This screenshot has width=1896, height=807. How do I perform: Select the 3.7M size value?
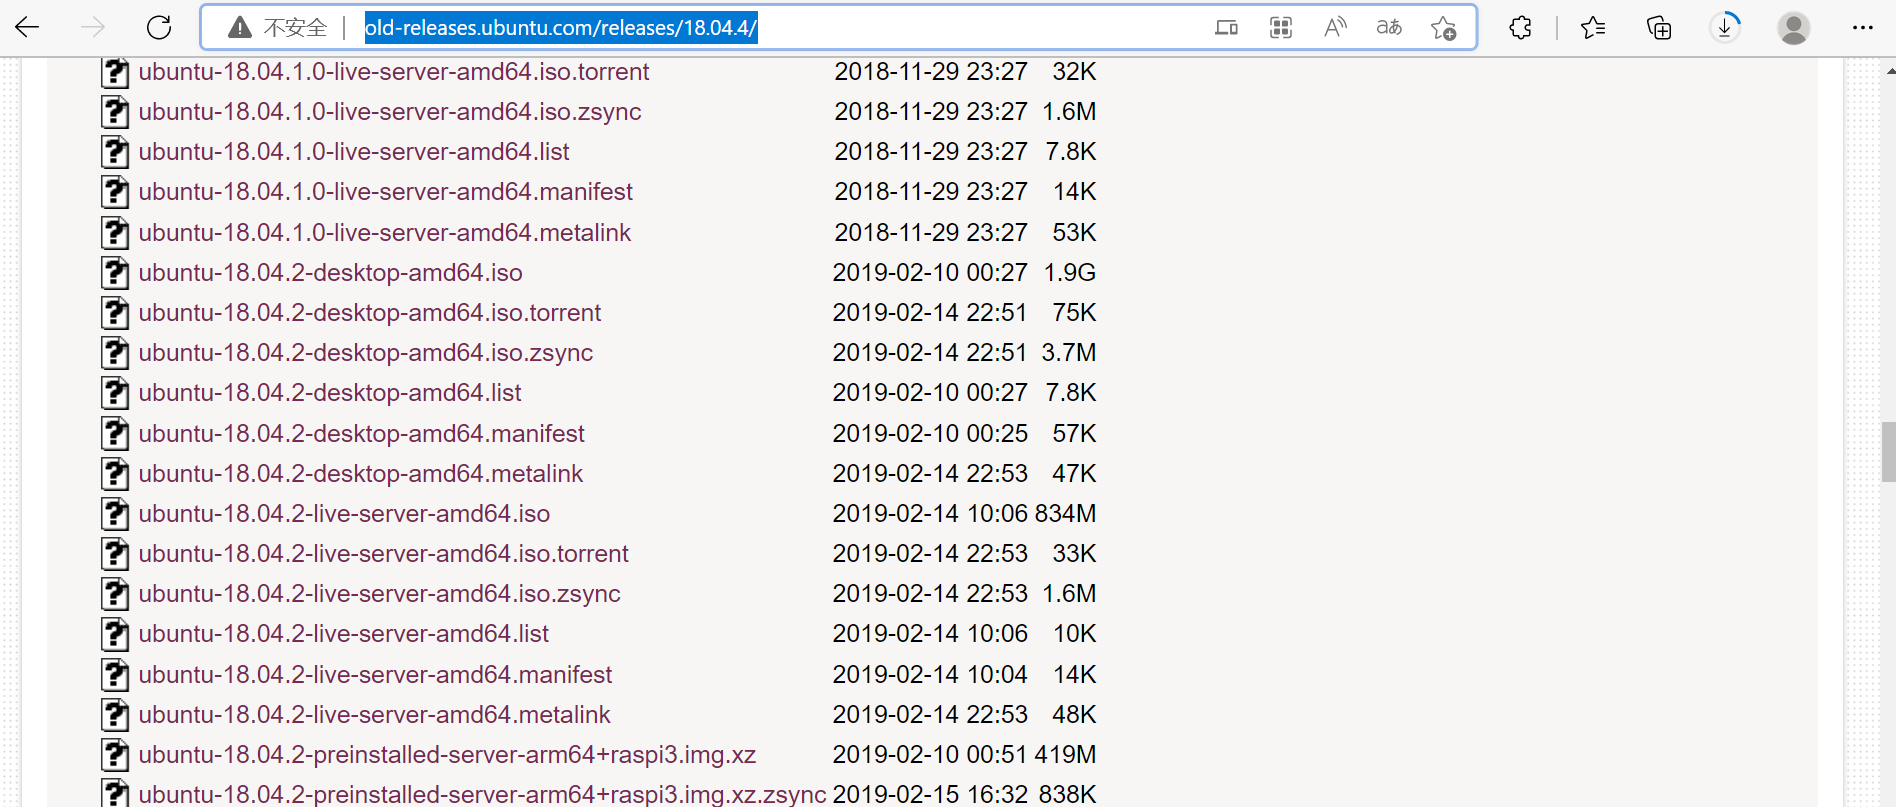pyautogui.click(x=1069, y=353)
